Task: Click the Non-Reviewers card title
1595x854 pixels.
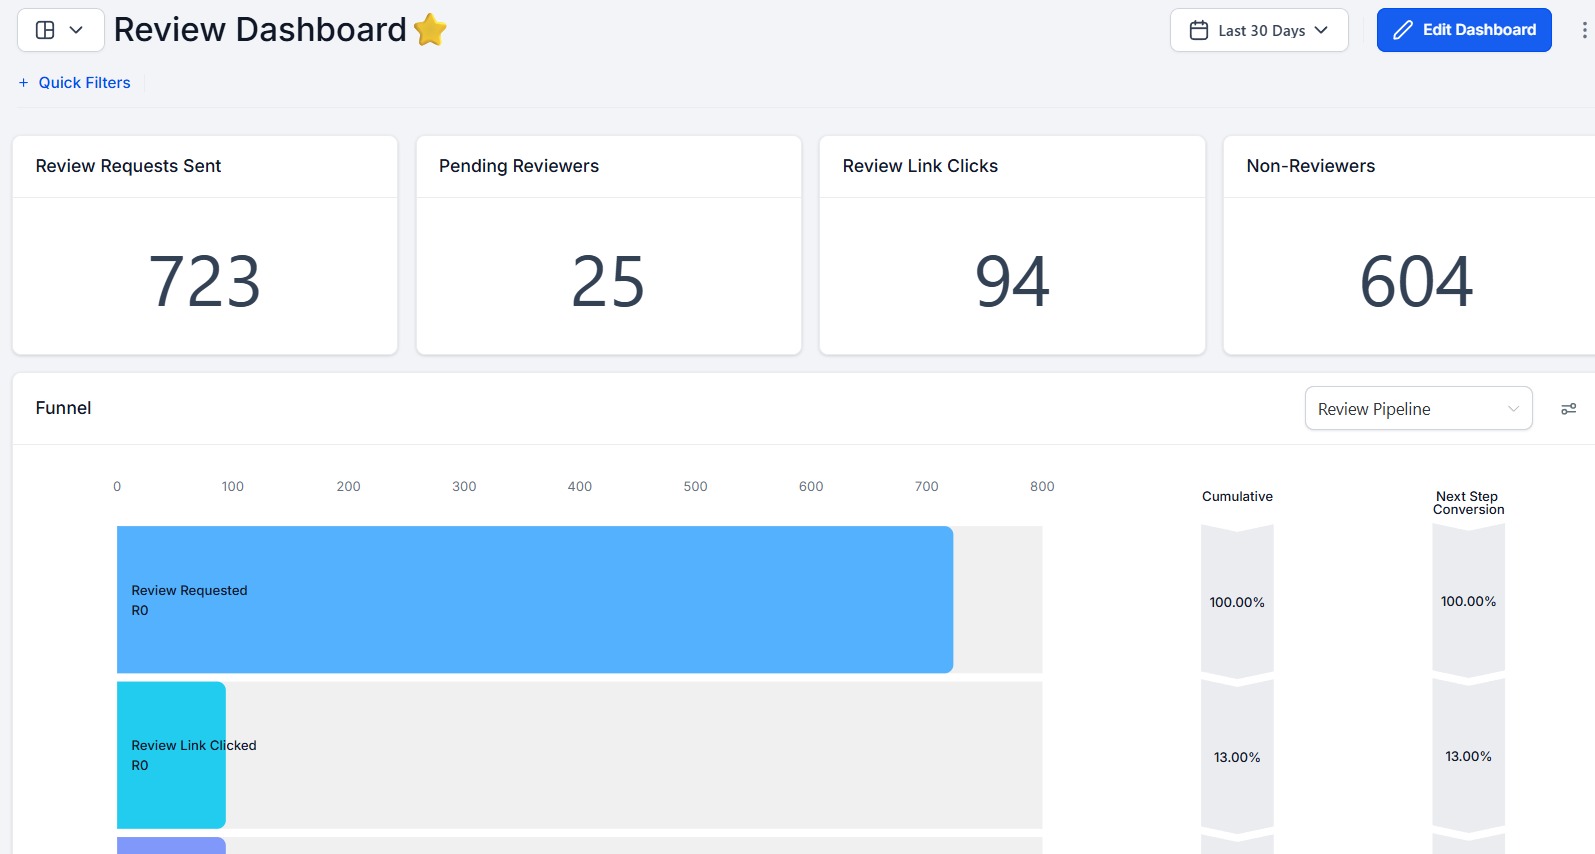Action: [x=1310, y=166]
